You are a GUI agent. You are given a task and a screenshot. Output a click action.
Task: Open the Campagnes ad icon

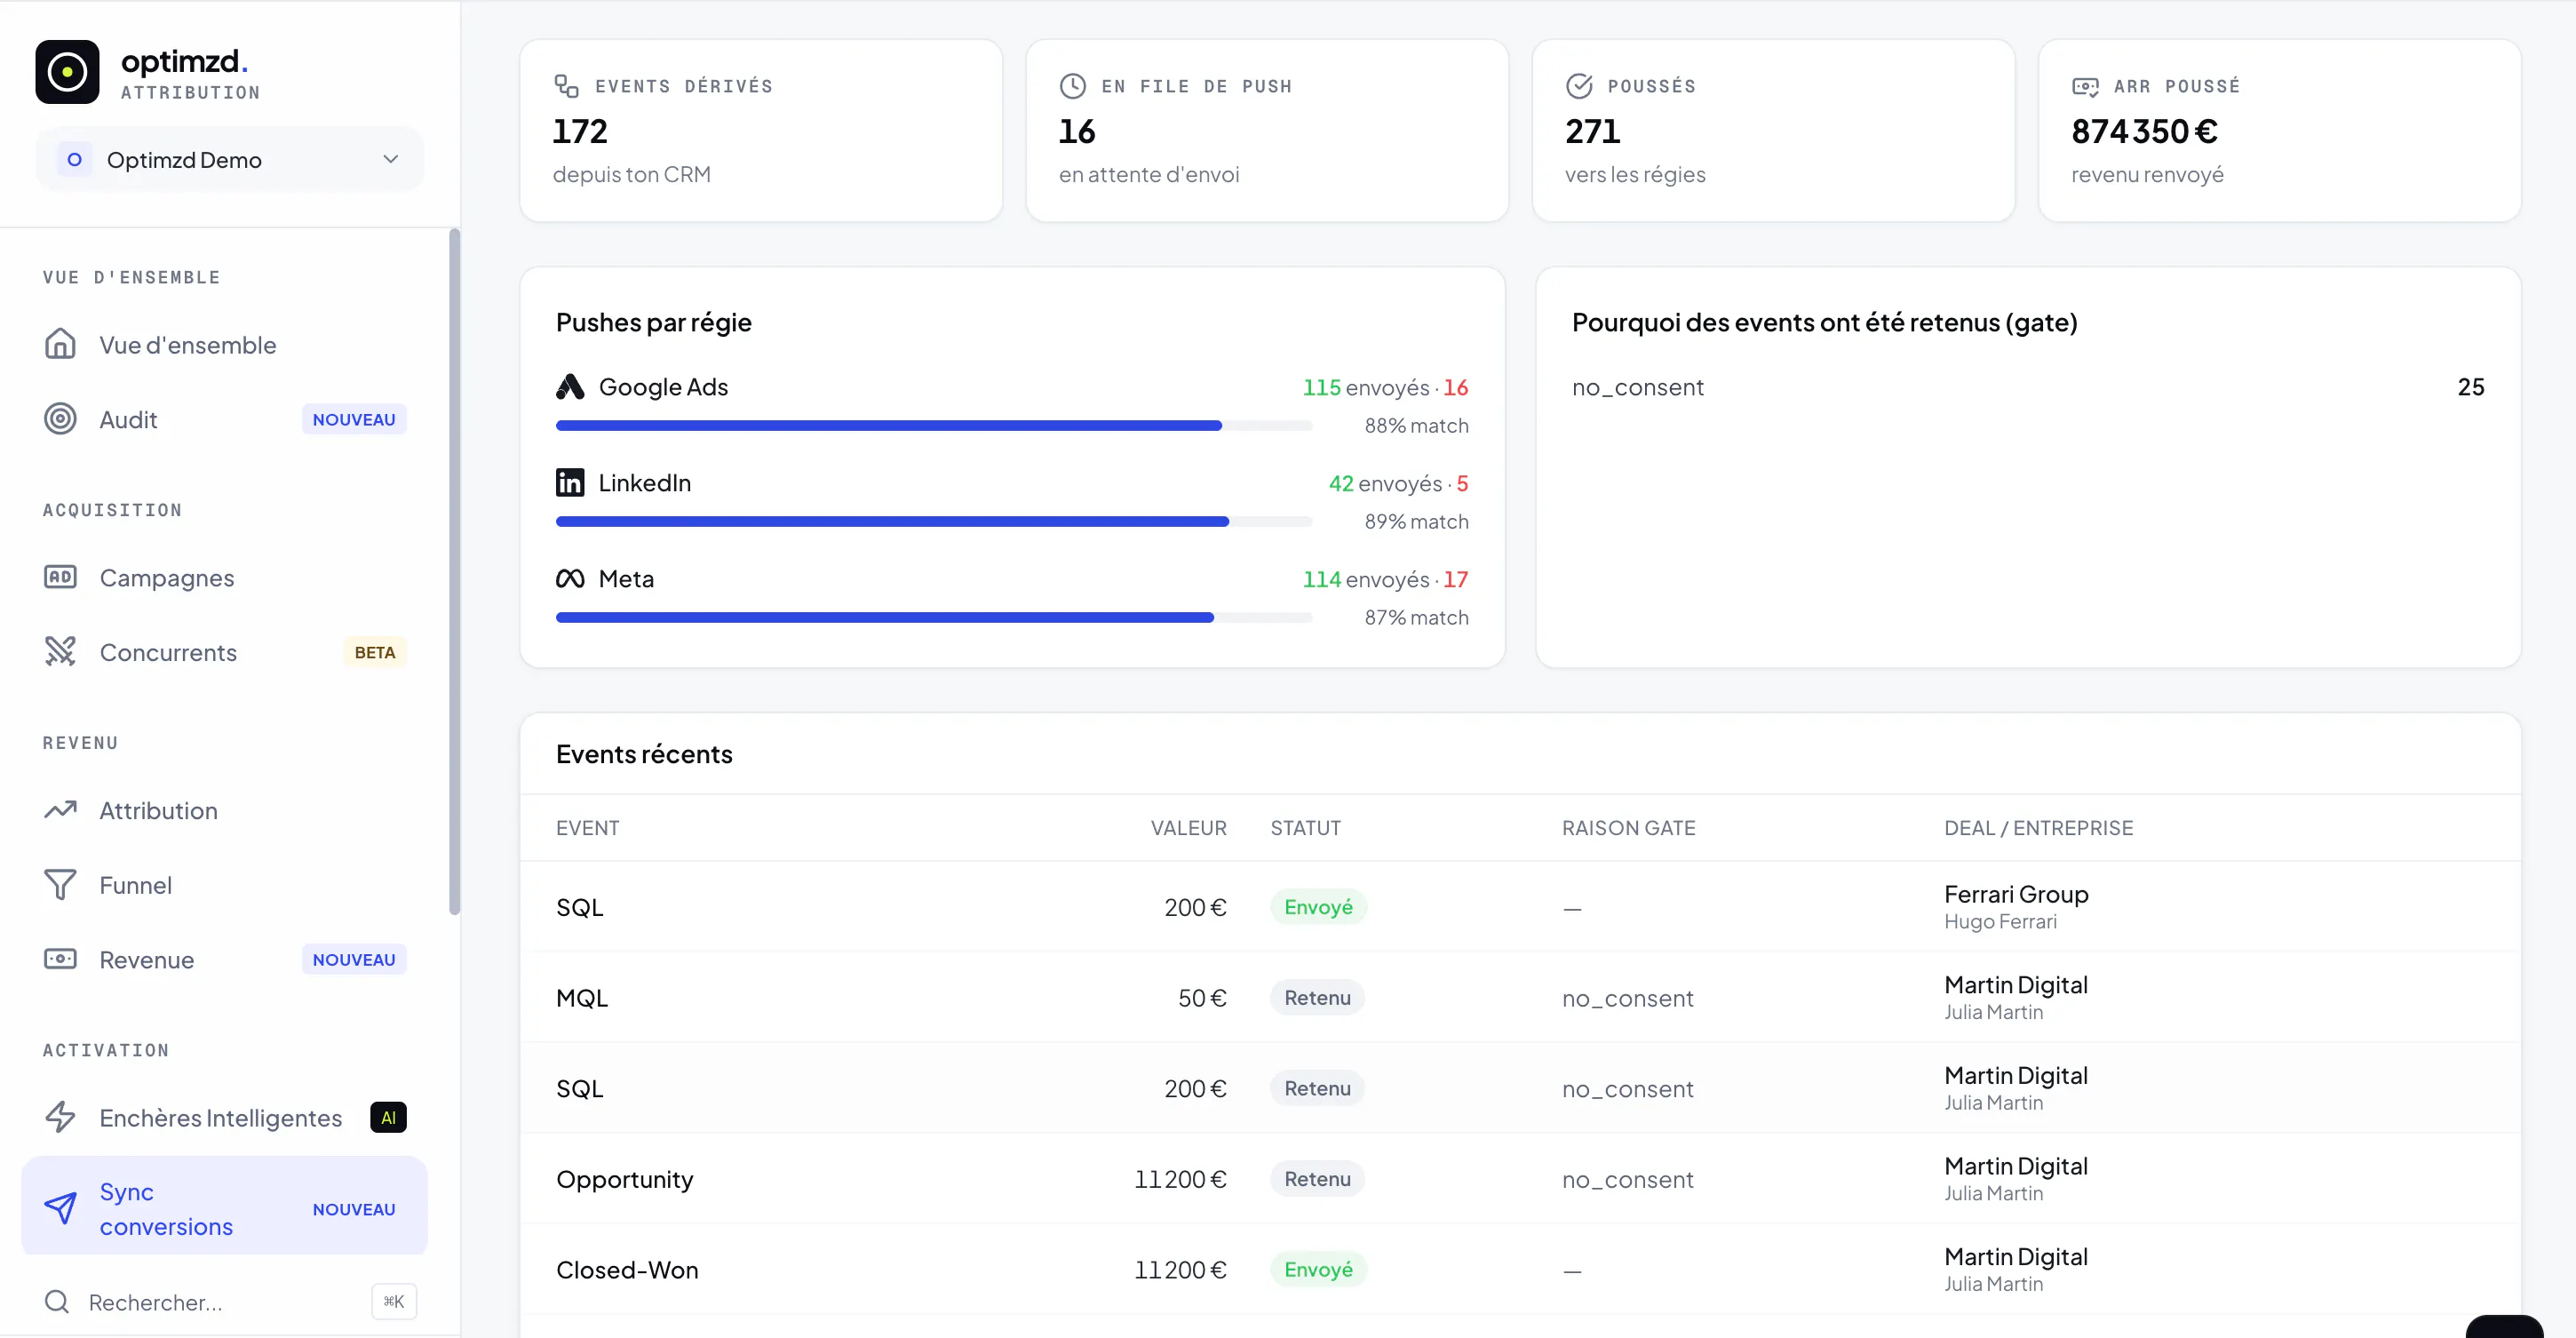pyautogui.click(x=60, y=577)
